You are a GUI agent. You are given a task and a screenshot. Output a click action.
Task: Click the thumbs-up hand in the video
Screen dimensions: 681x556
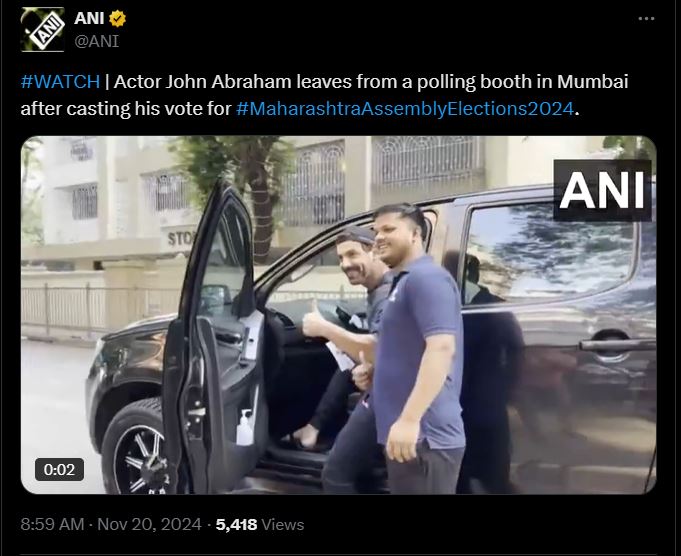coord(313,321)
